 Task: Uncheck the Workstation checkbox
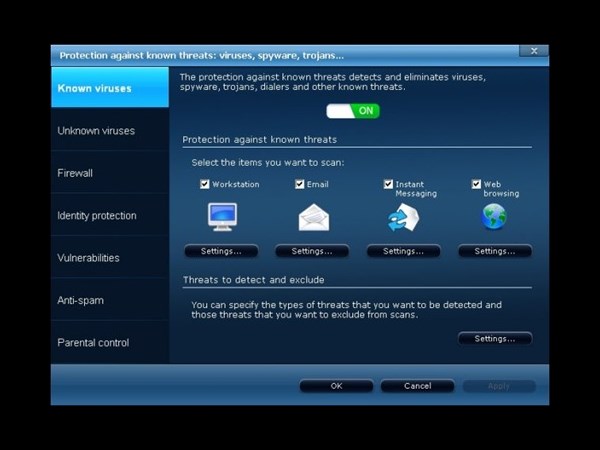(205, 184)
